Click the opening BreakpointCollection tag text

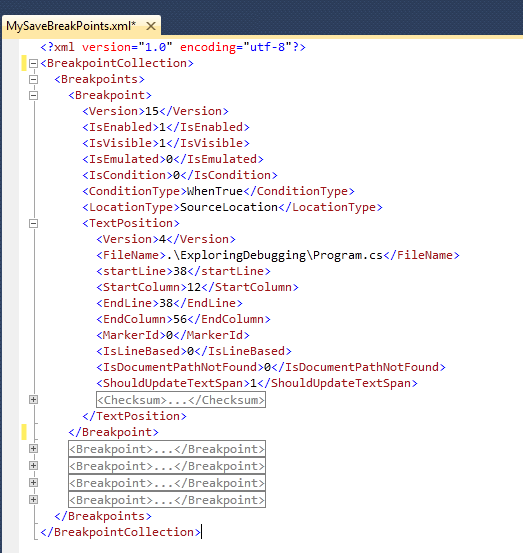117,63
